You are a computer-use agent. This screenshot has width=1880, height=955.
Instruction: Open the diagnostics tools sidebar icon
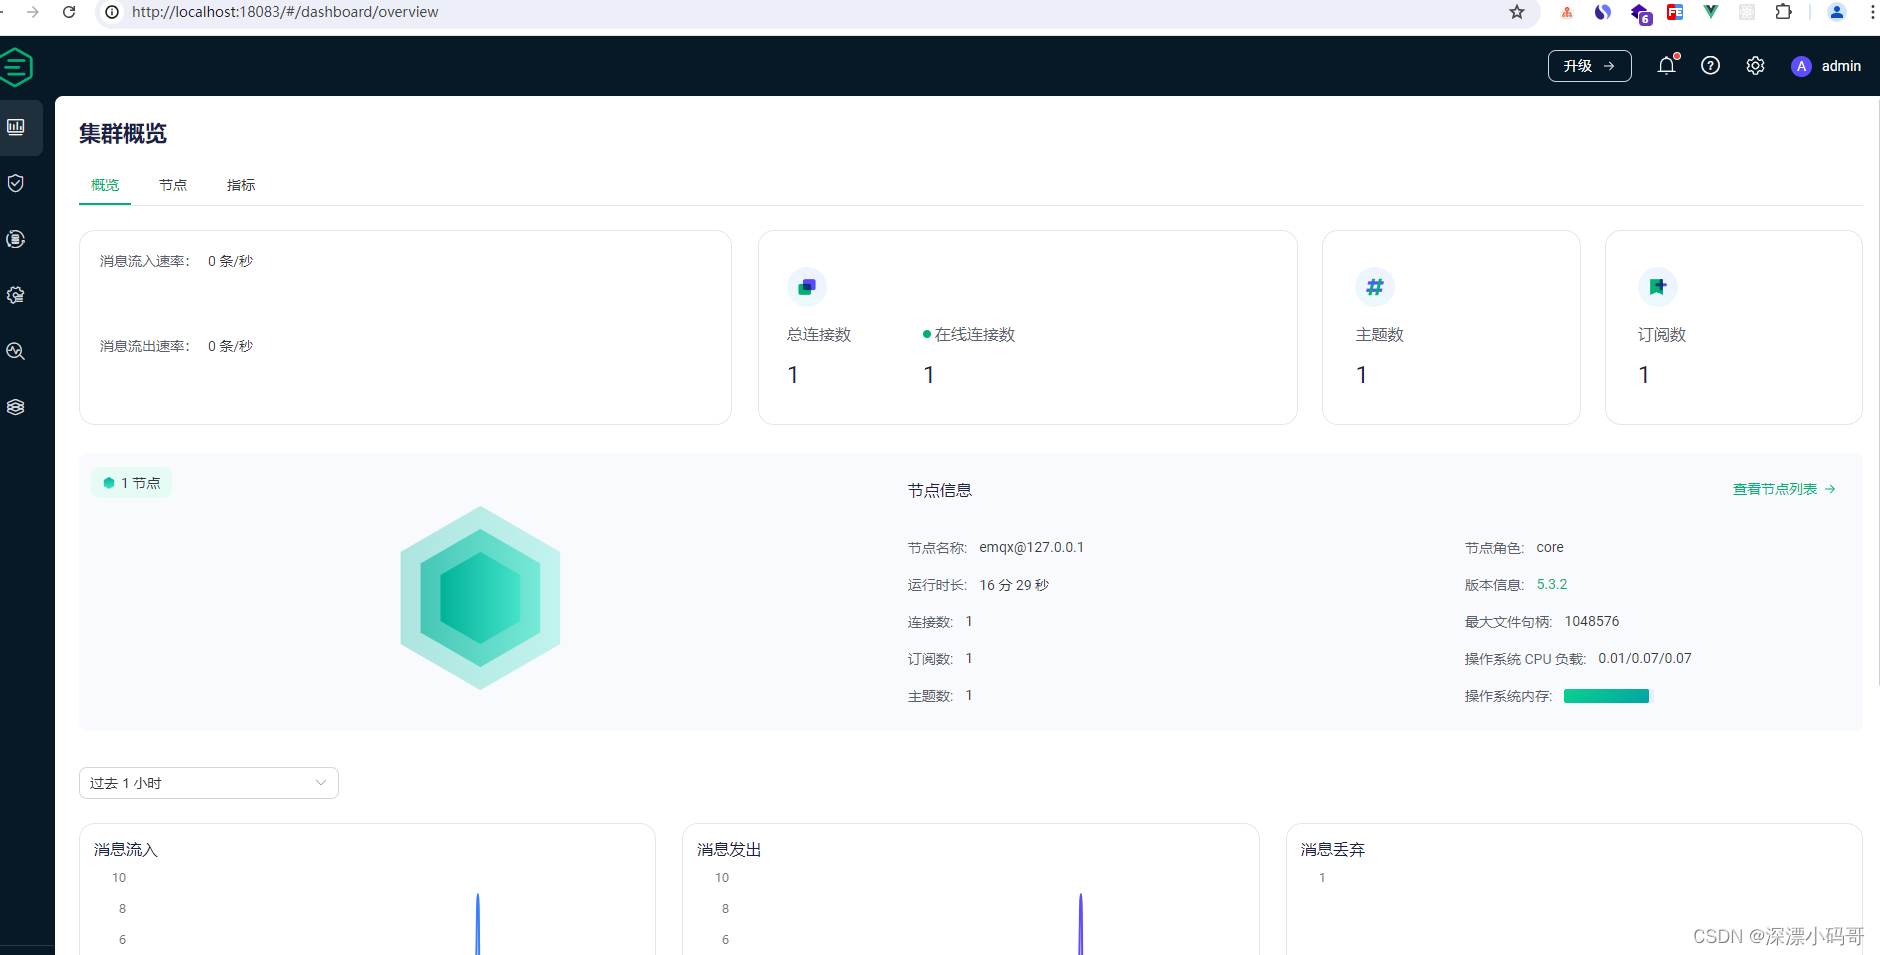[x=16, y=351]
